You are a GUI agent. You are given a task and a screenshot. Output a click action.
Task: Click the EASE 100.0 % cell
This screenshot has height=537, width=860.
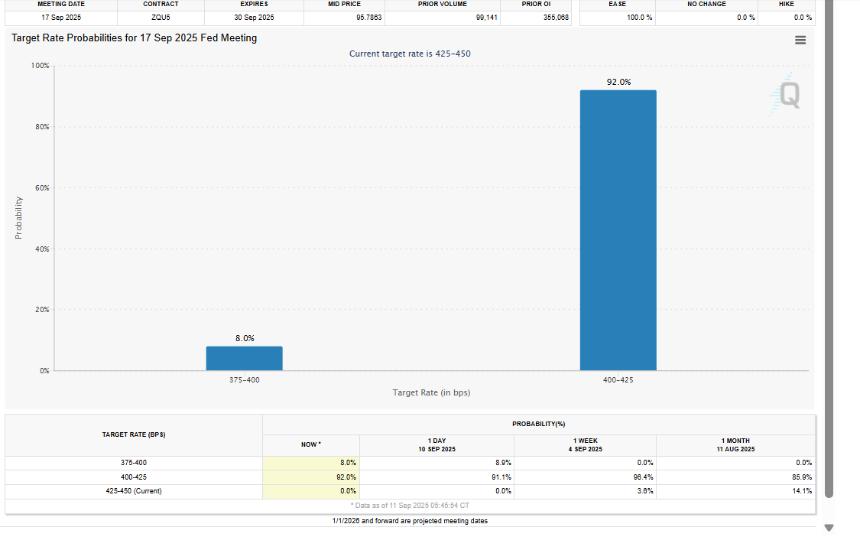tap(617, 17)
